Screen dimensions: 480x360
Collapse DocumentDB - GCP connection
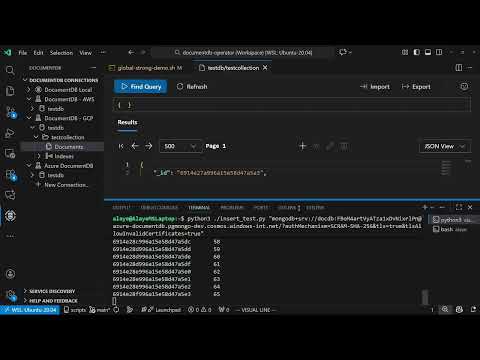pyautogui.click(x=29, y=118)
